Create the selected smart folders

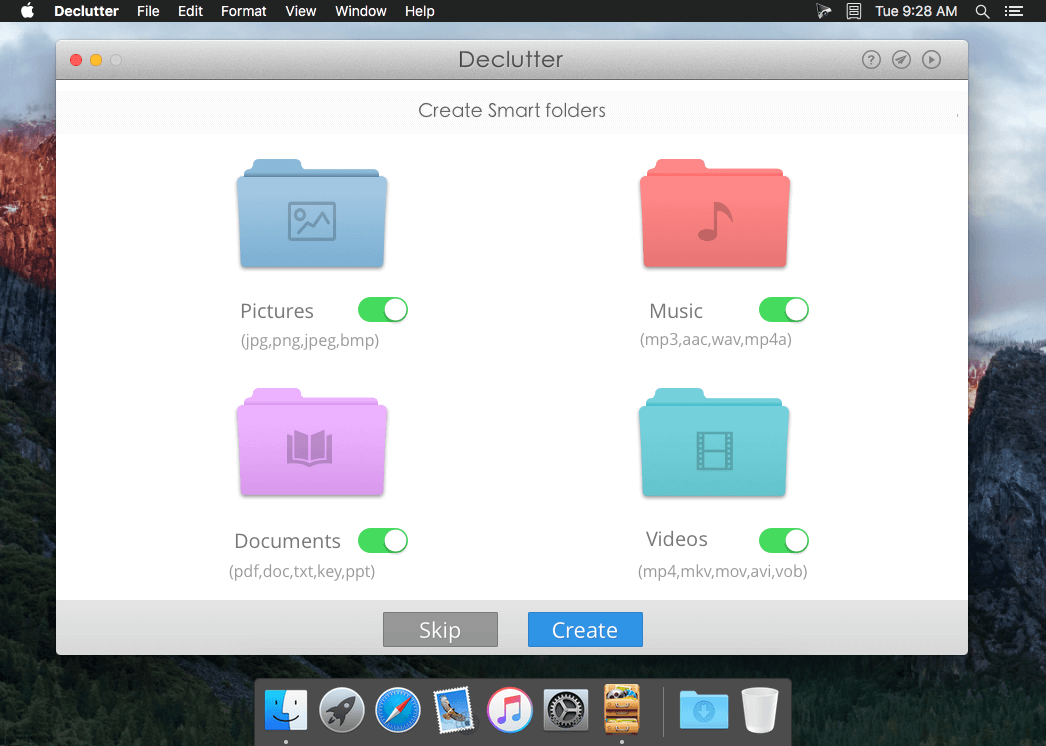tap(585, 629)
